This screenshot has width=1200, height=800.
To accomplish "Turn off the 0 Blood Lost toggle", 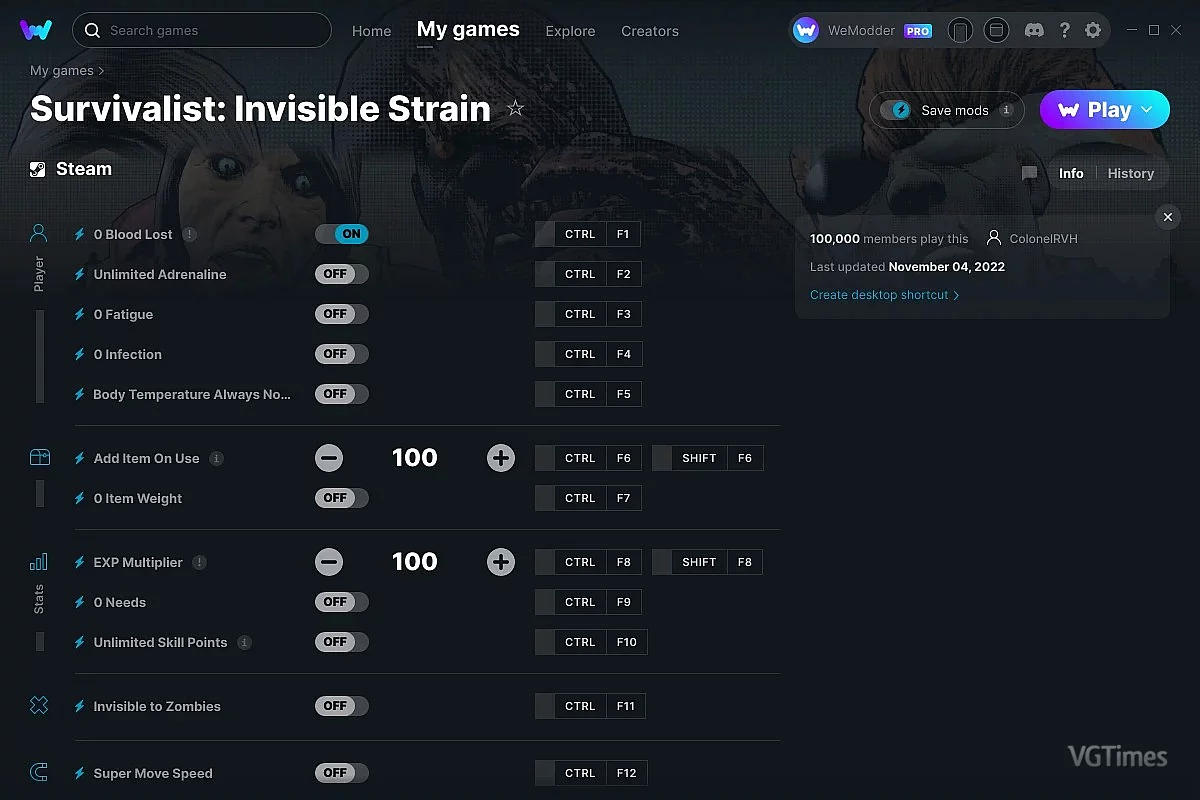I will coord(342,234).
